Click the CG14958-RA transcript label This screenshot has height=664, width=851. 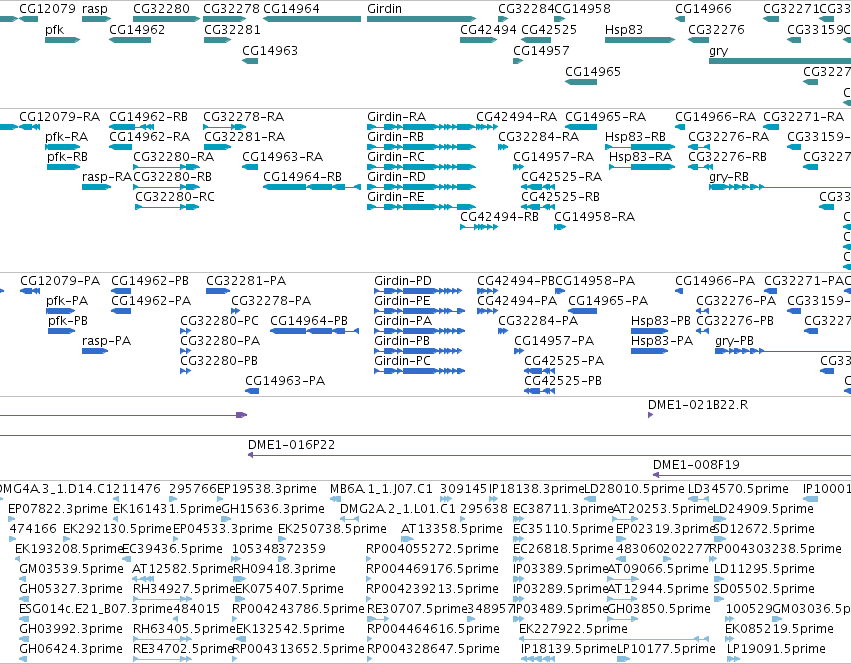click(595, 217)
